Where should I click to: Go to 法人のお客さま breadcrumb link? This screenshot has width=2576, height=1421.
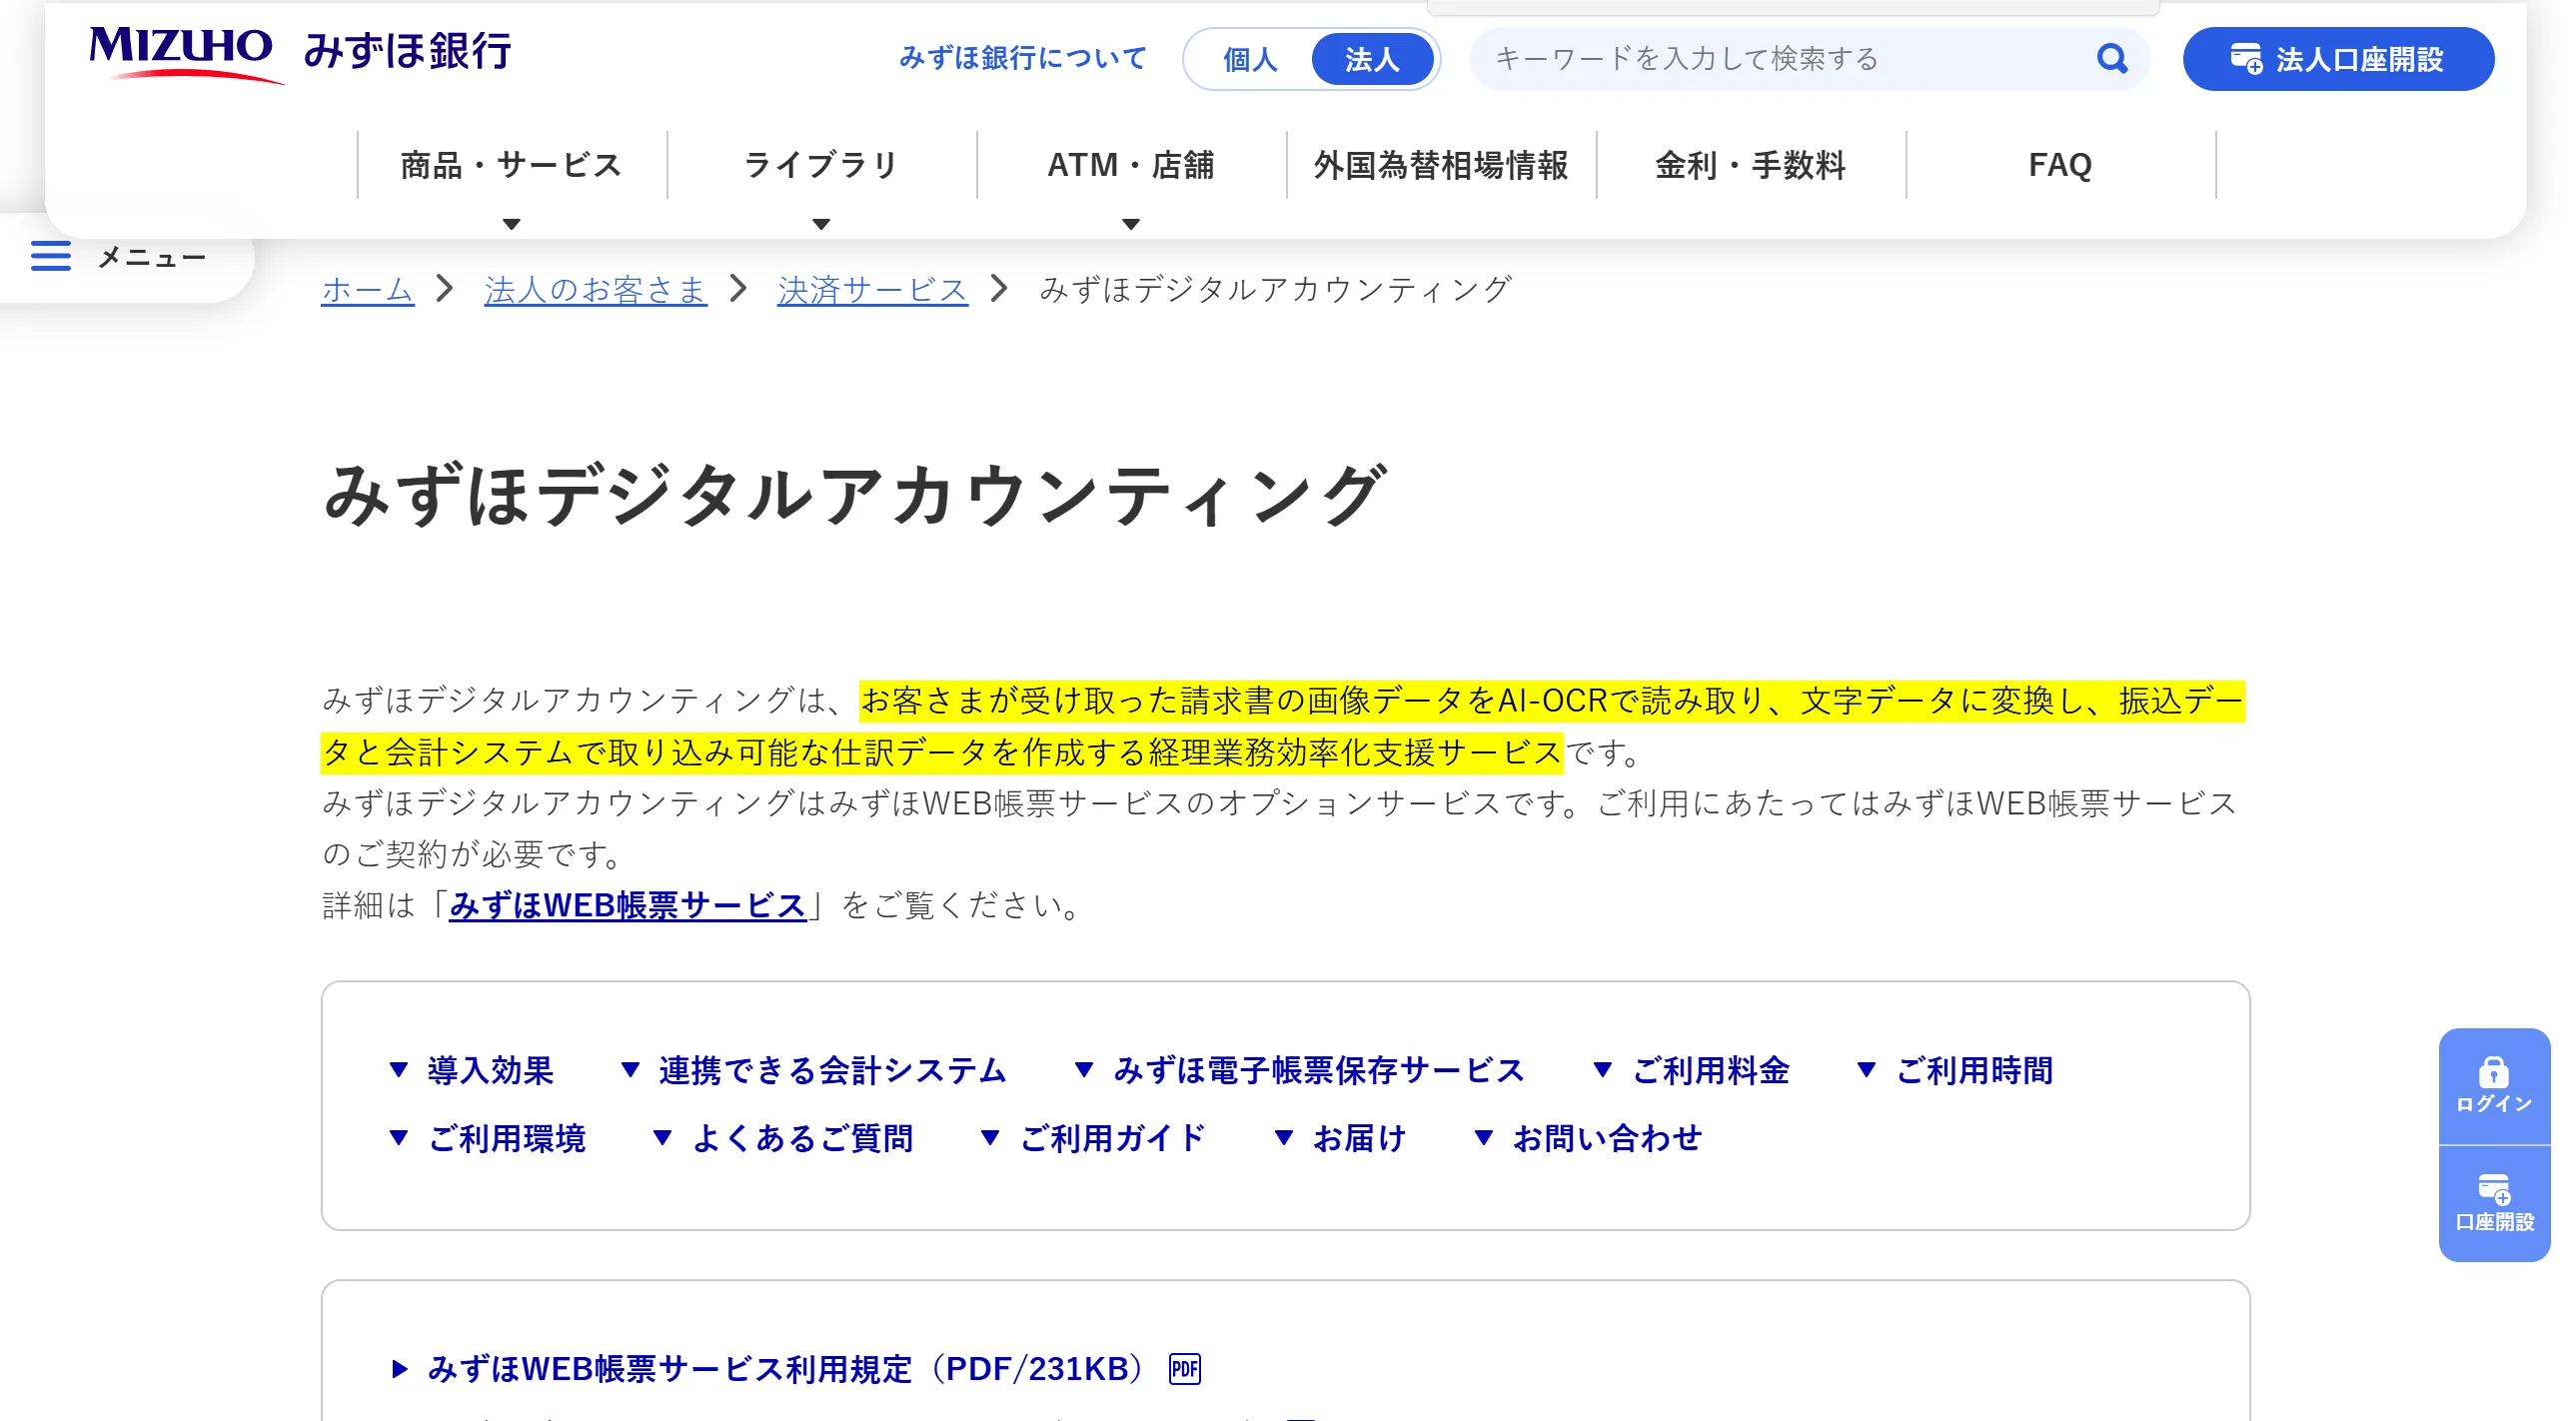pos(595,290)
